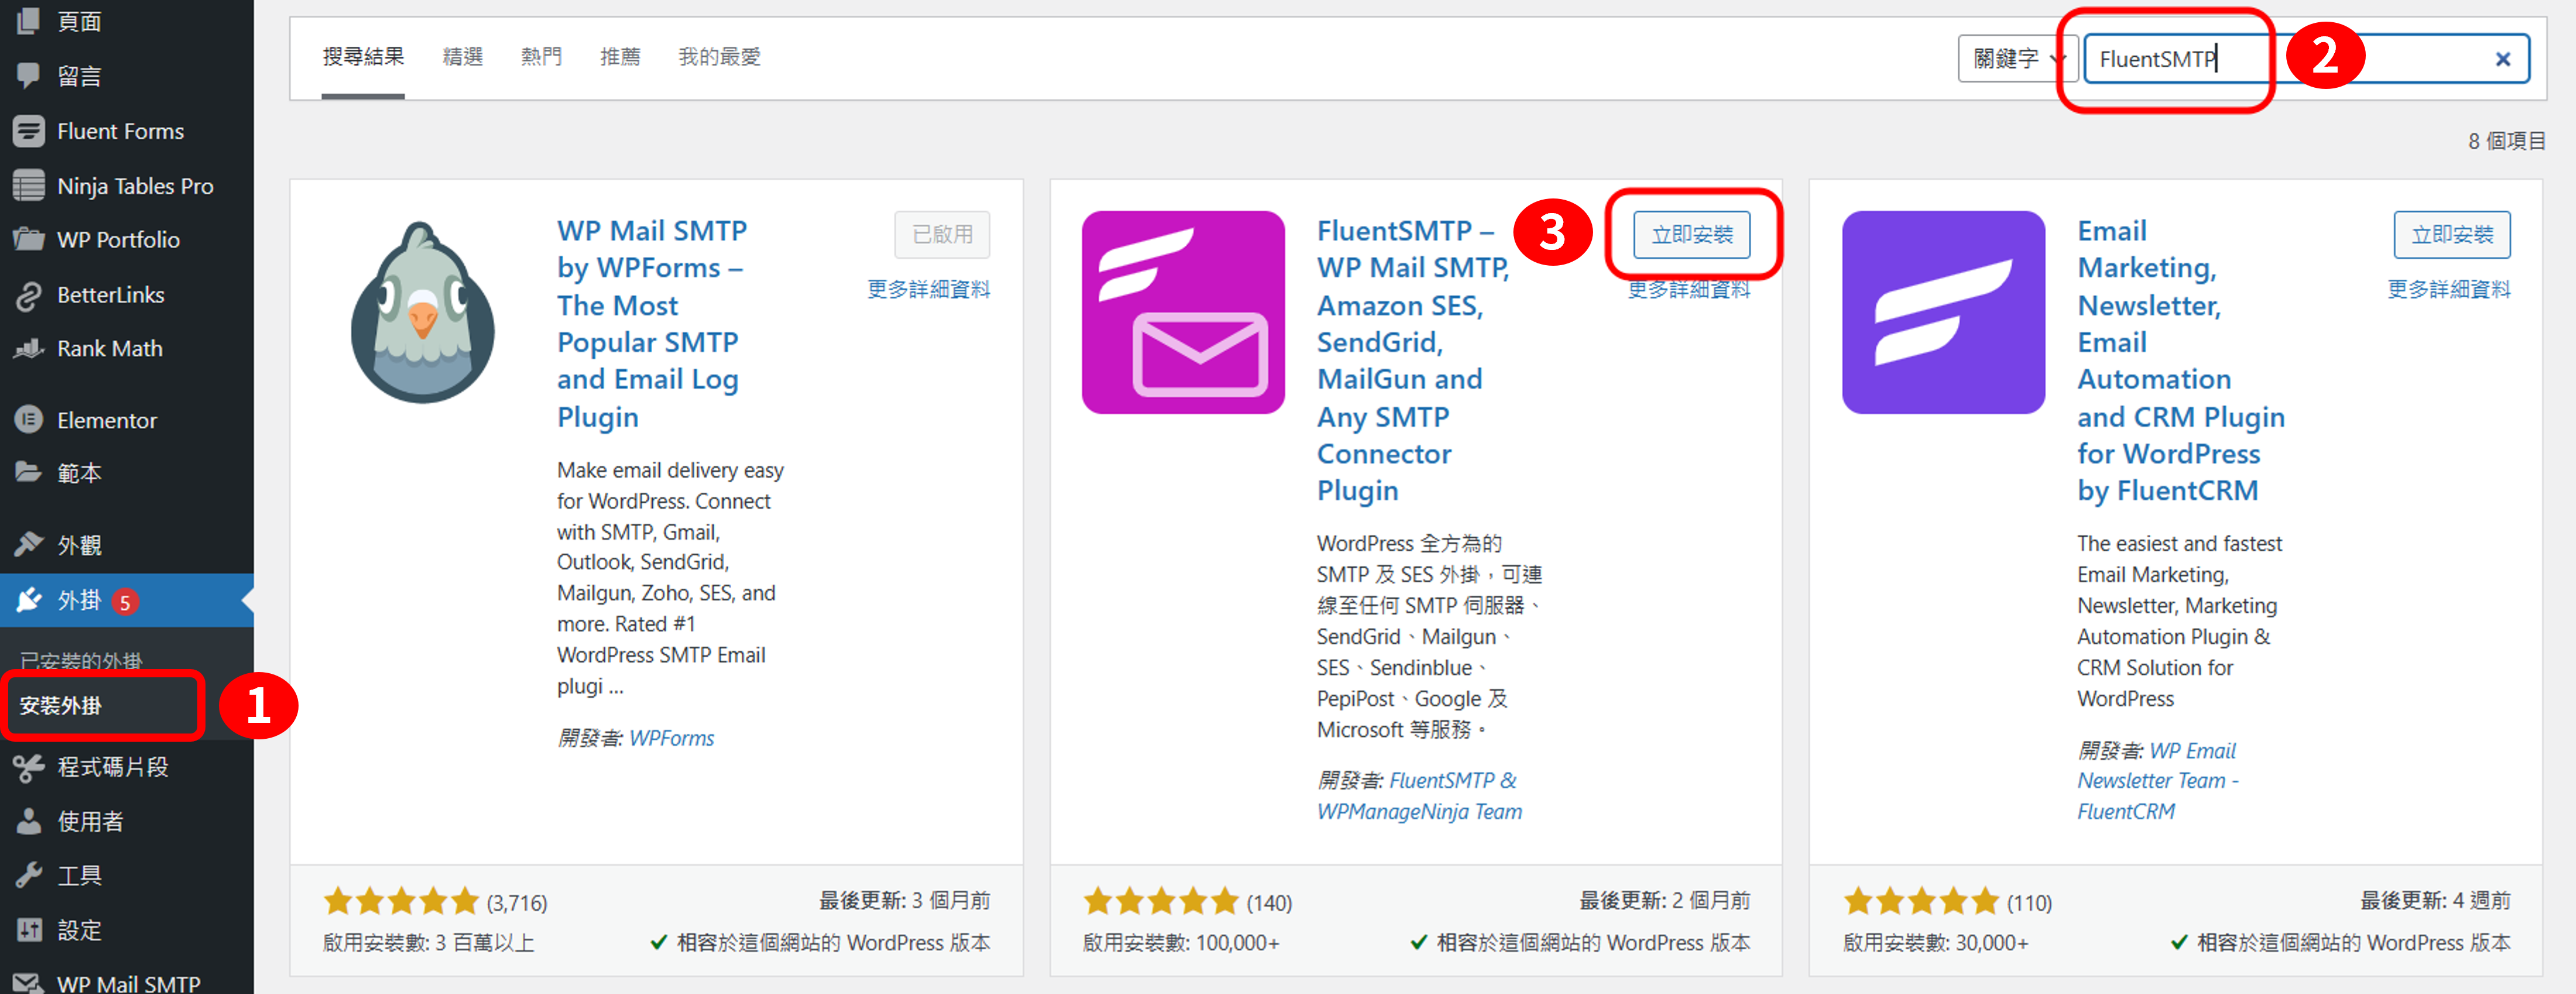This screenshot has height=994, width=2576.
Task: Click 立即安裝 for FluentCRM Email Marketing plugin
Action: tap(2452, 235)
